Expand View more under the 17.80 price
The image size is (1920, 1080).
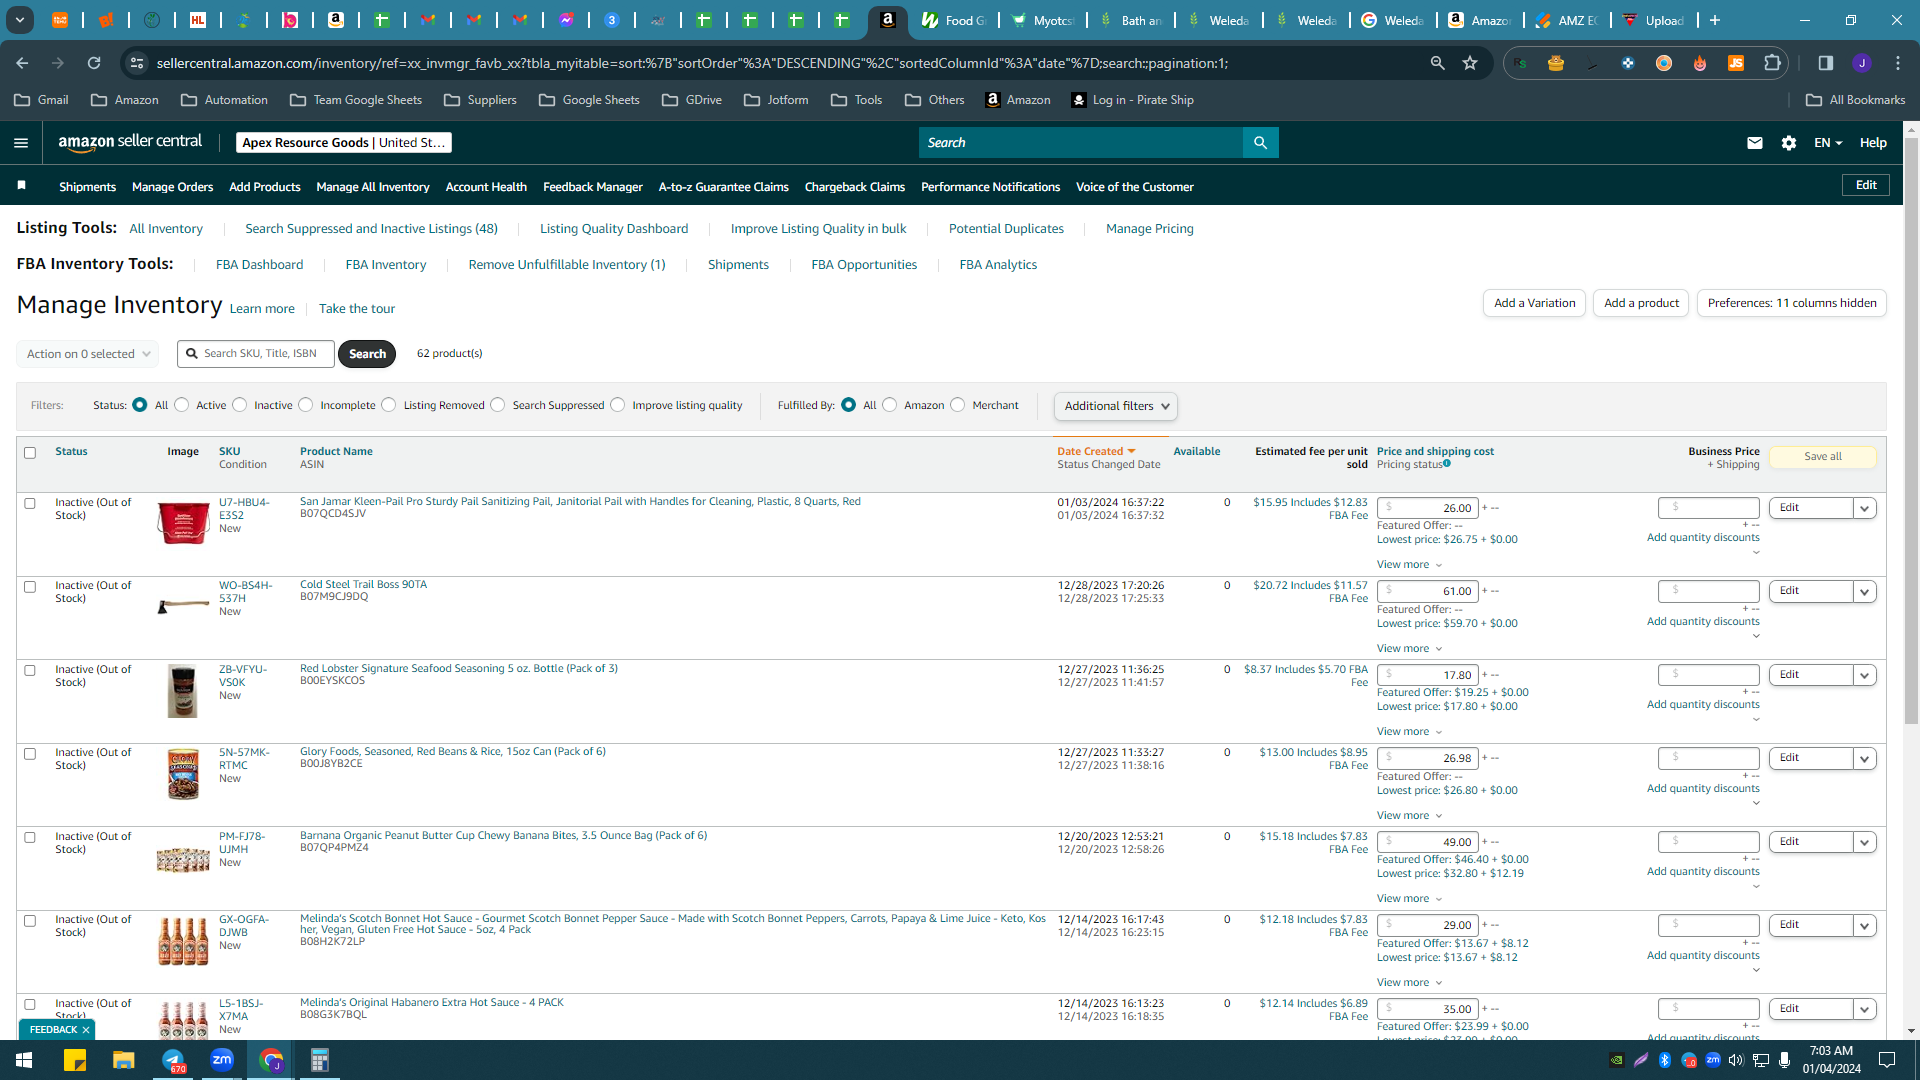point(1409,732)
